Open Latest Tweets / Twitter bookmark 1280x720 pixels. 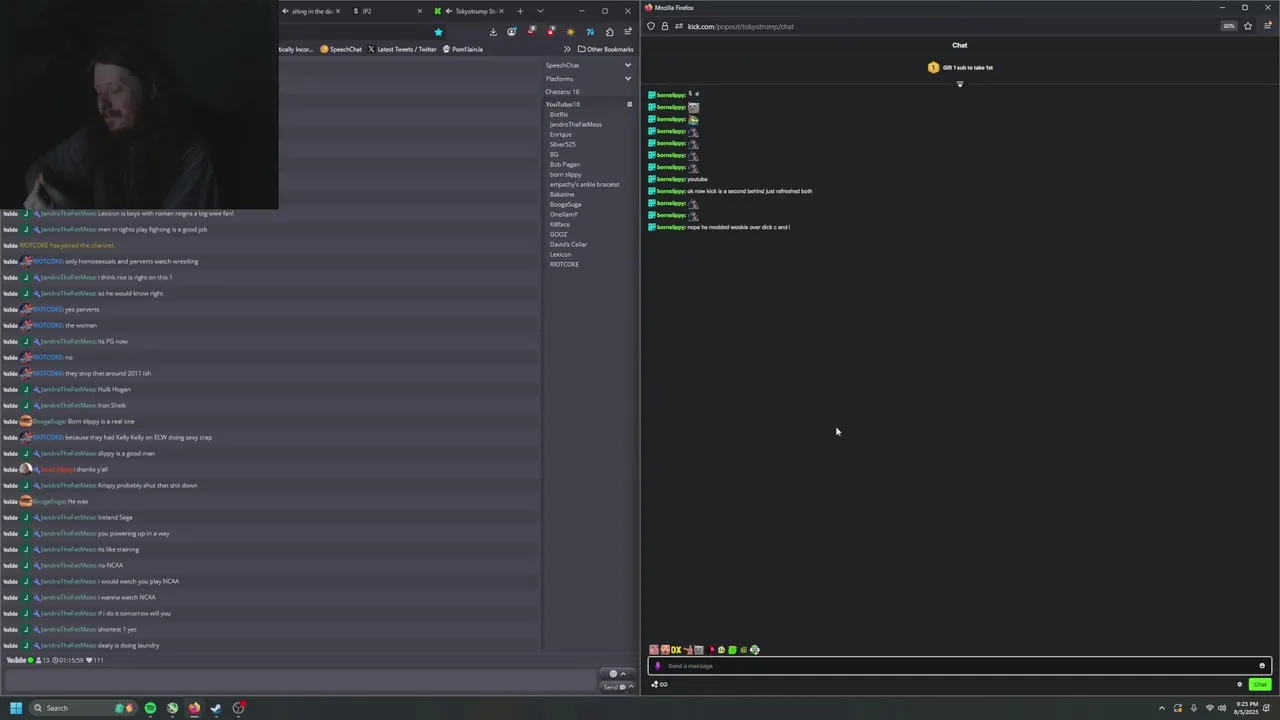402,49
